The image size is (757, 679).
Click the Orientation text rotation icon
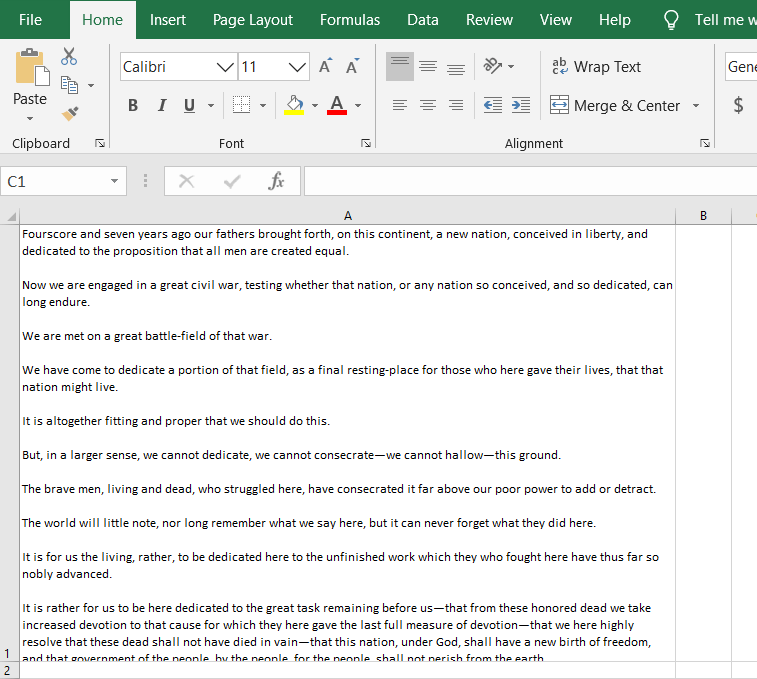[x=493, y=66]
